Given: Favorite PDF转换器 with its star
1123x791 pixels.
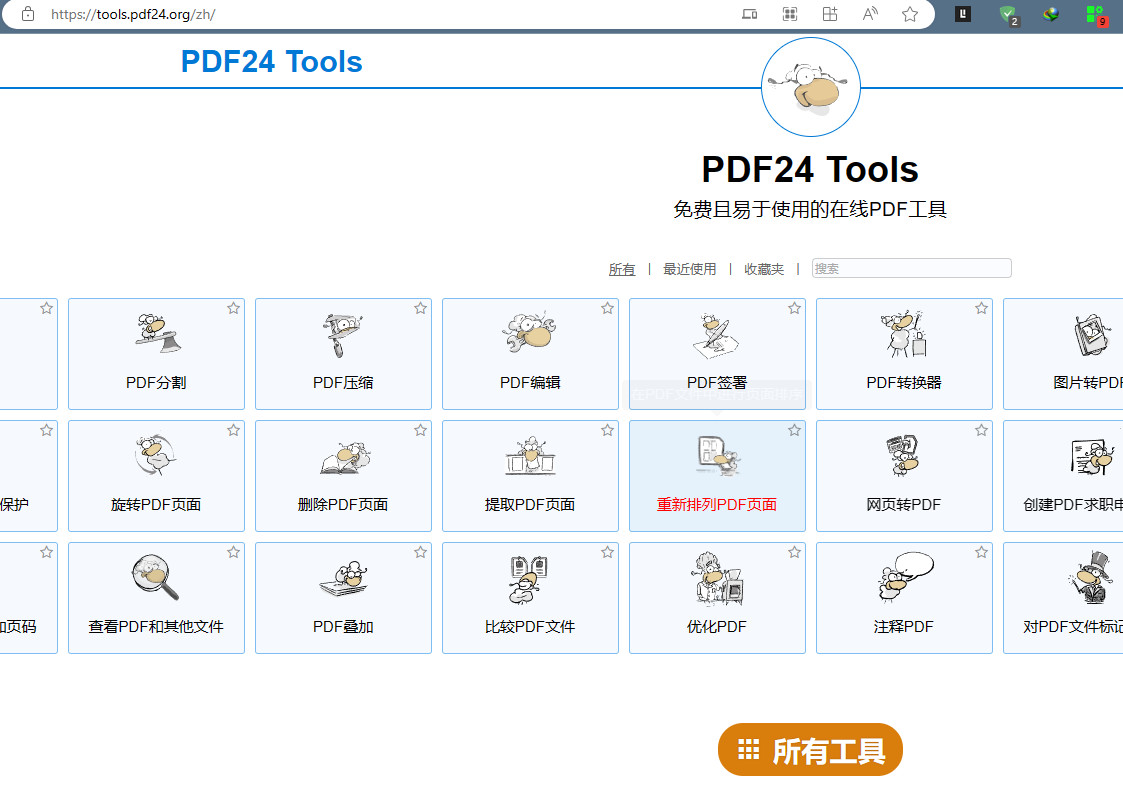Looking at the screenshot, I should tap(981, 308).
